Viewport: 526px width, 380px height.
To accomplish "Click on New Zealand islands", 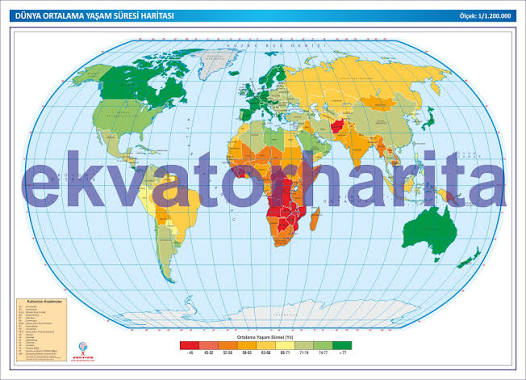I will click(469, 259).
